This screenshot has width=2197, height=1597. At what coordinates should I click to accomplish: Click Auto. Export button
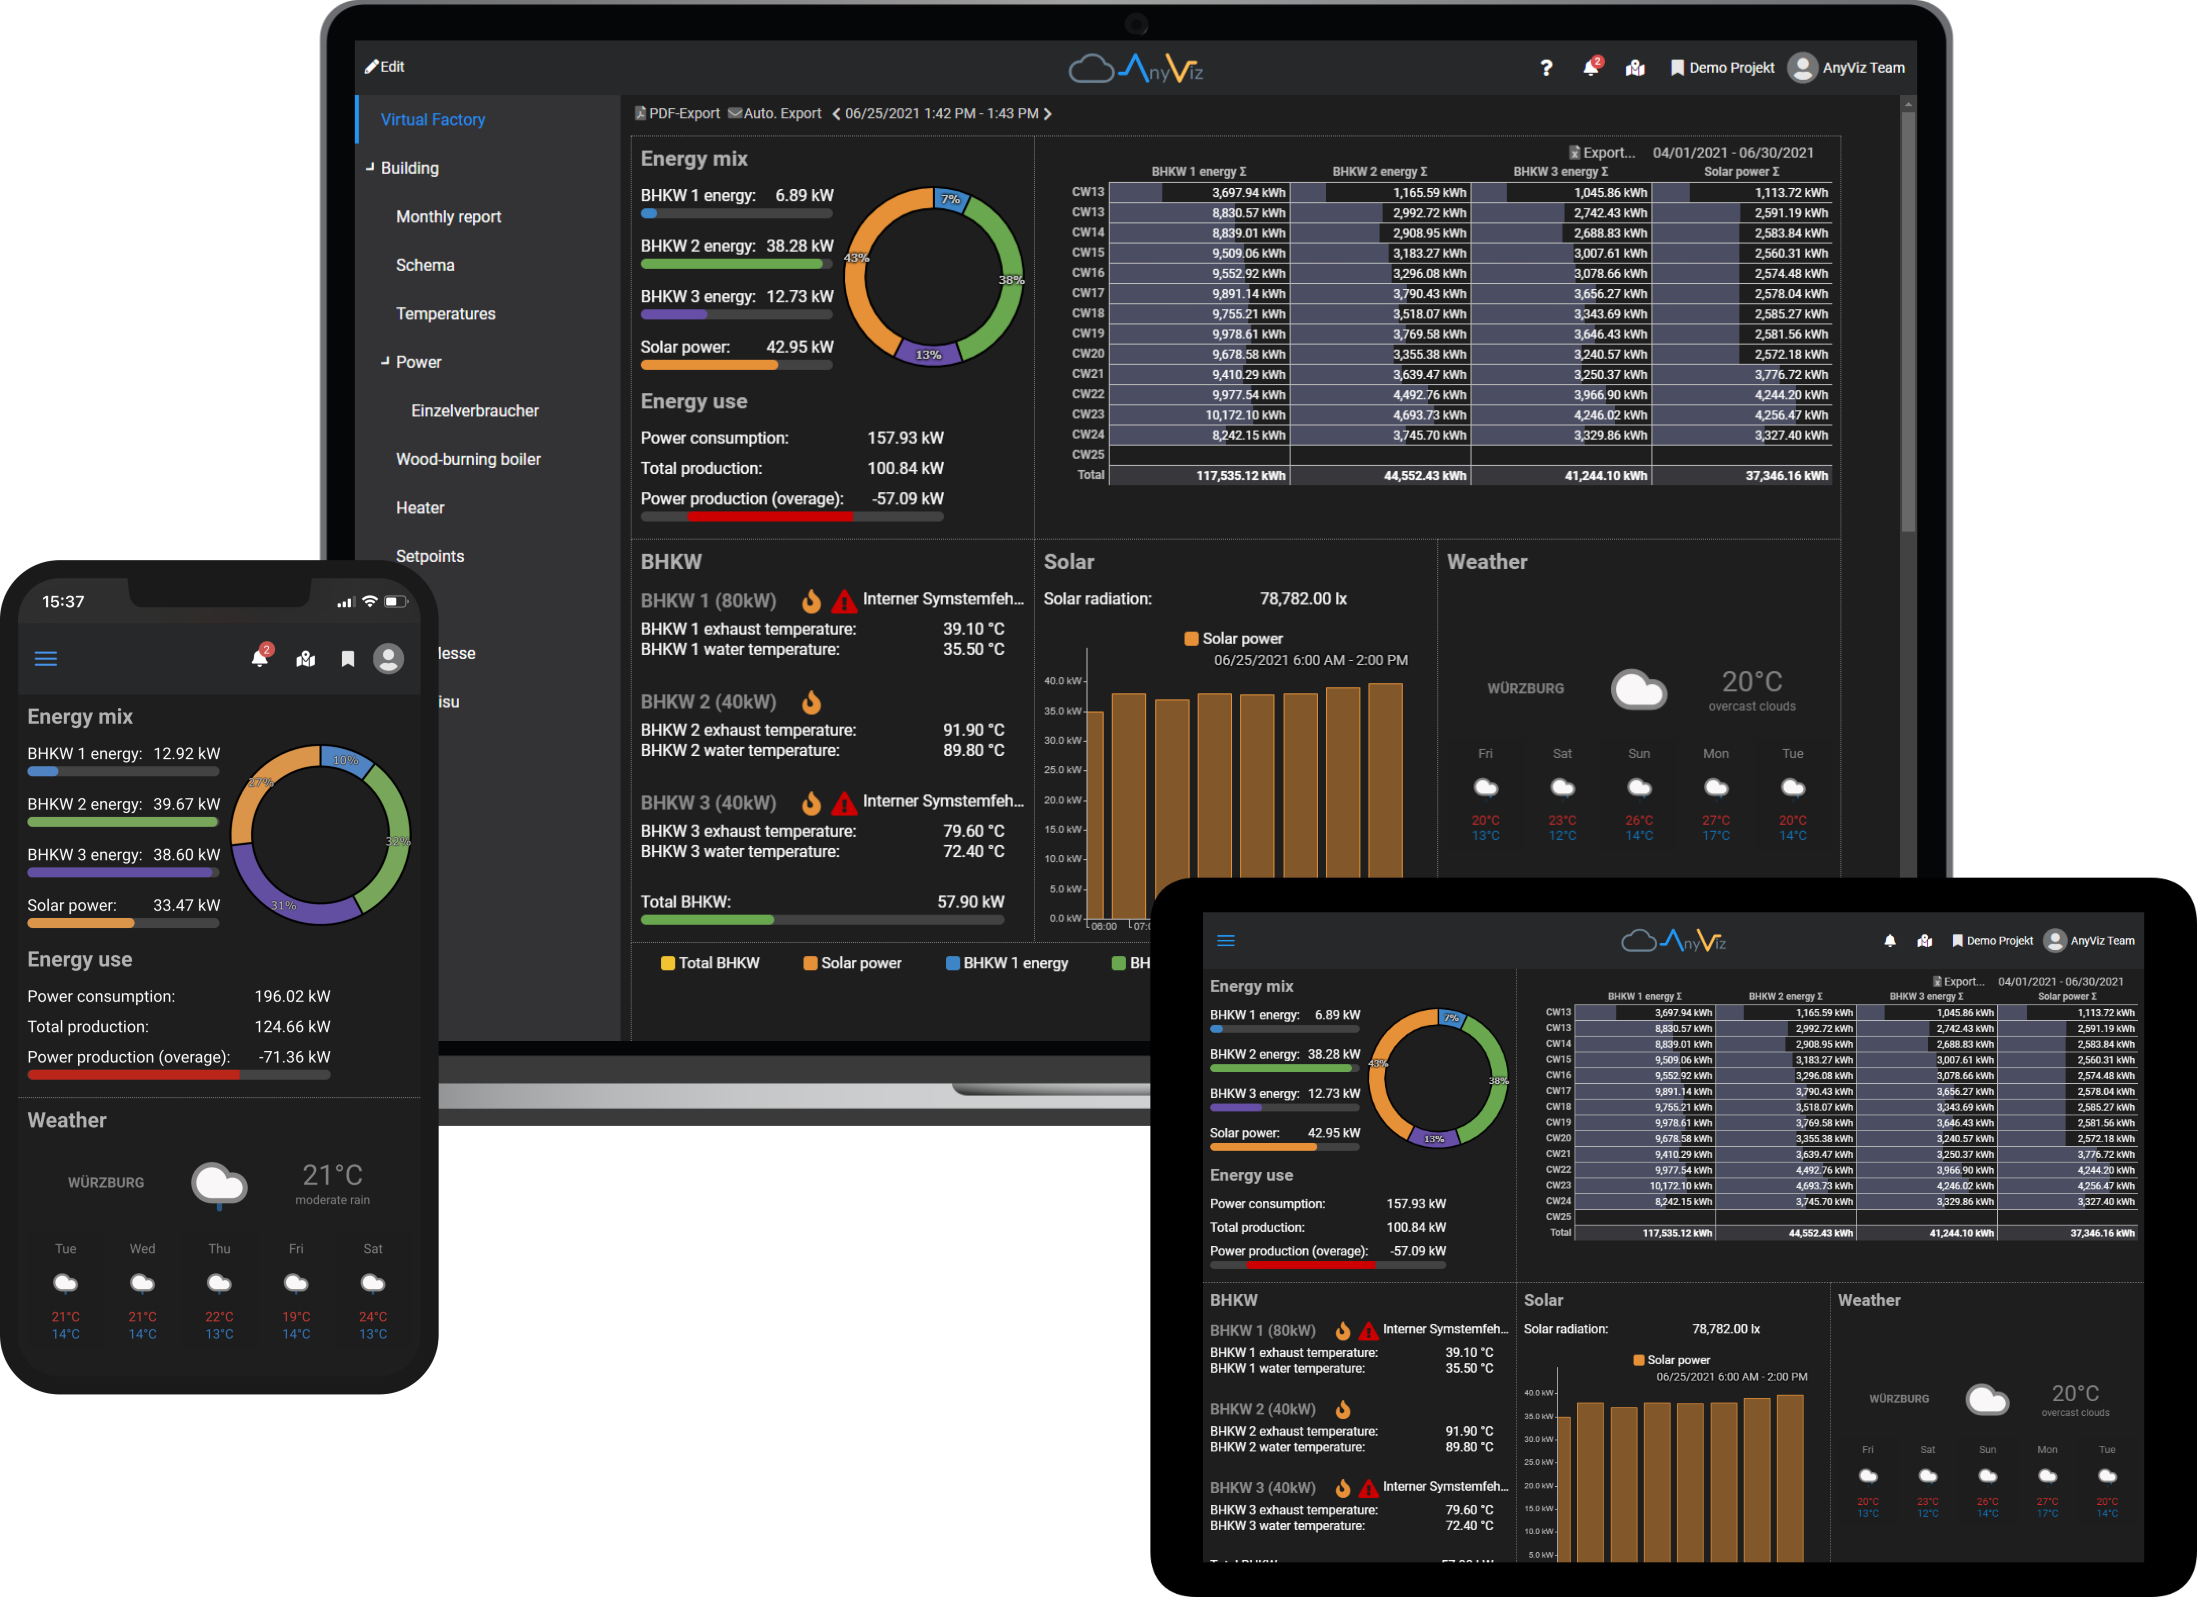click(775, 114)
